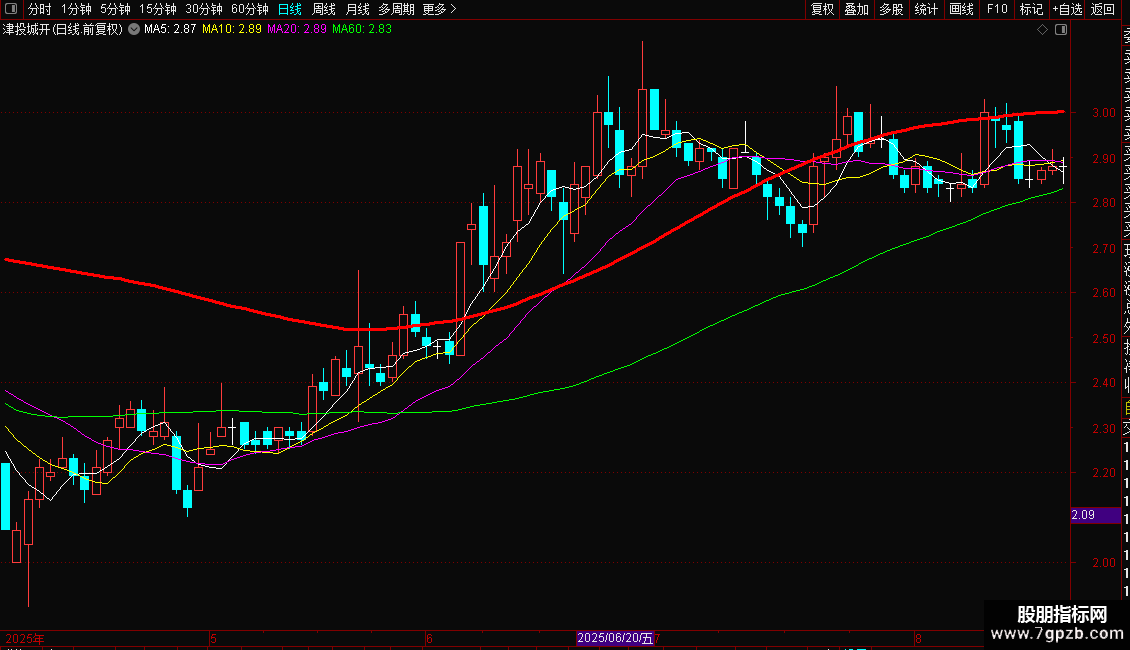Open the 统计 statistics button
This screenshot has height=650, width=1130.
click(926, 9)
